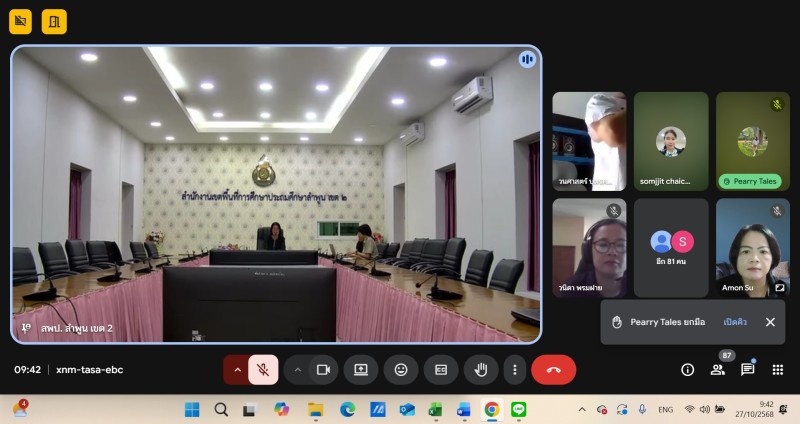Toggle the camera on or off
Viewport: 800px width, 424px height.
point(323,369)
